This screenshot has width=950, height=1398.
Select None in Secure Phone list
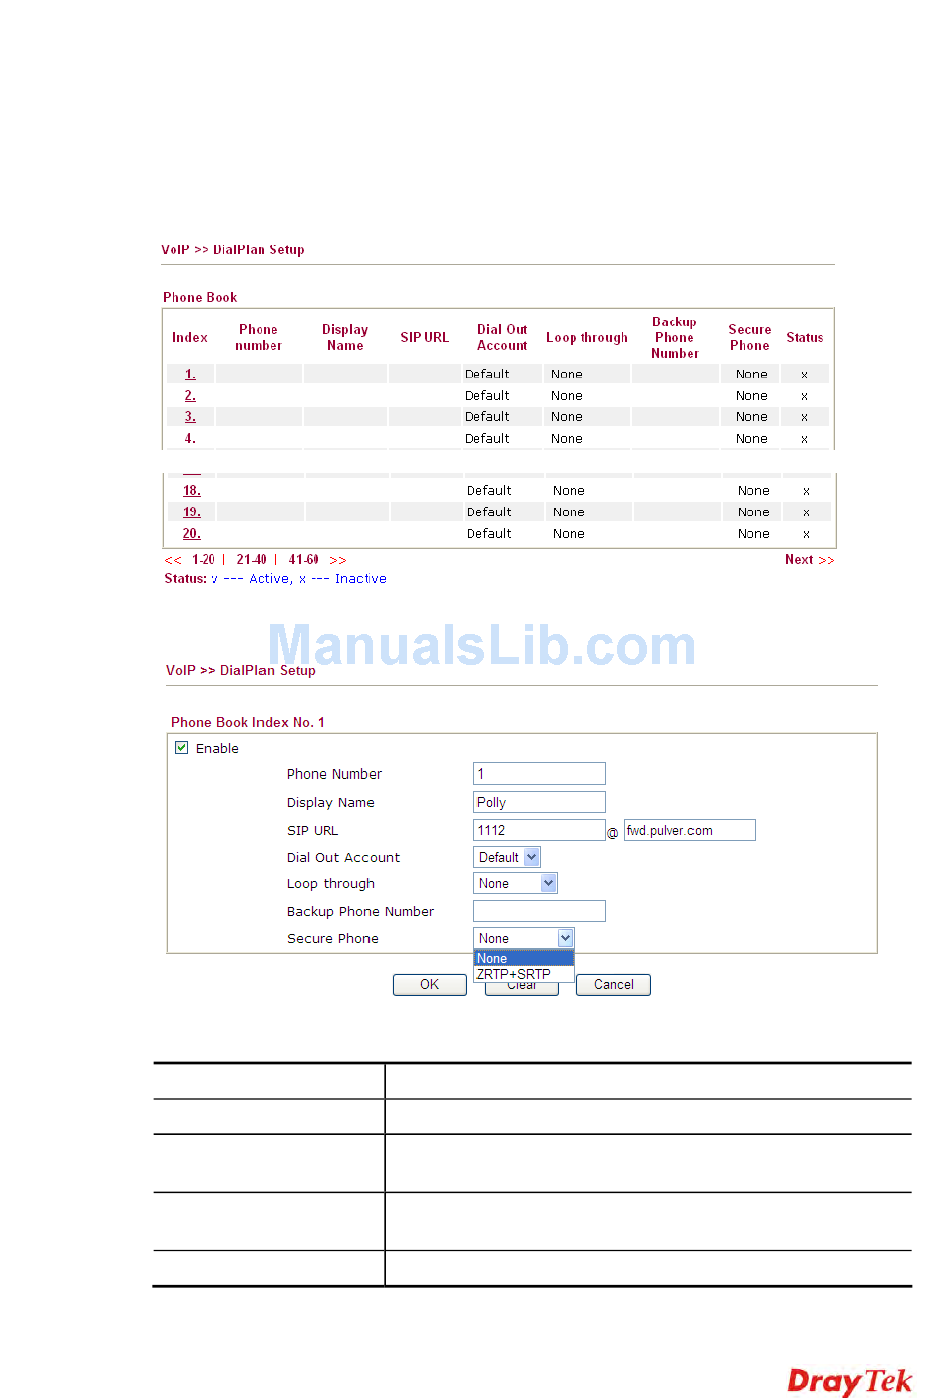pos(524,958)
